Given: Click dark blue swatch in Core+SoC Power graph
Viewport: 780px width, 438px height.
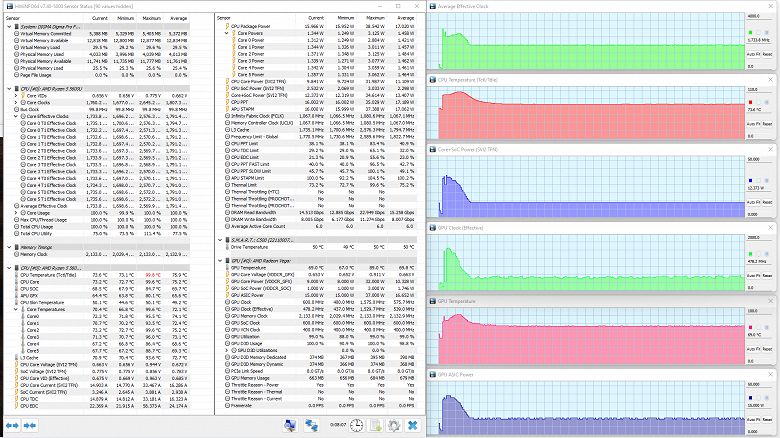Looking at the screenshot, I should (x=751, y=181).
